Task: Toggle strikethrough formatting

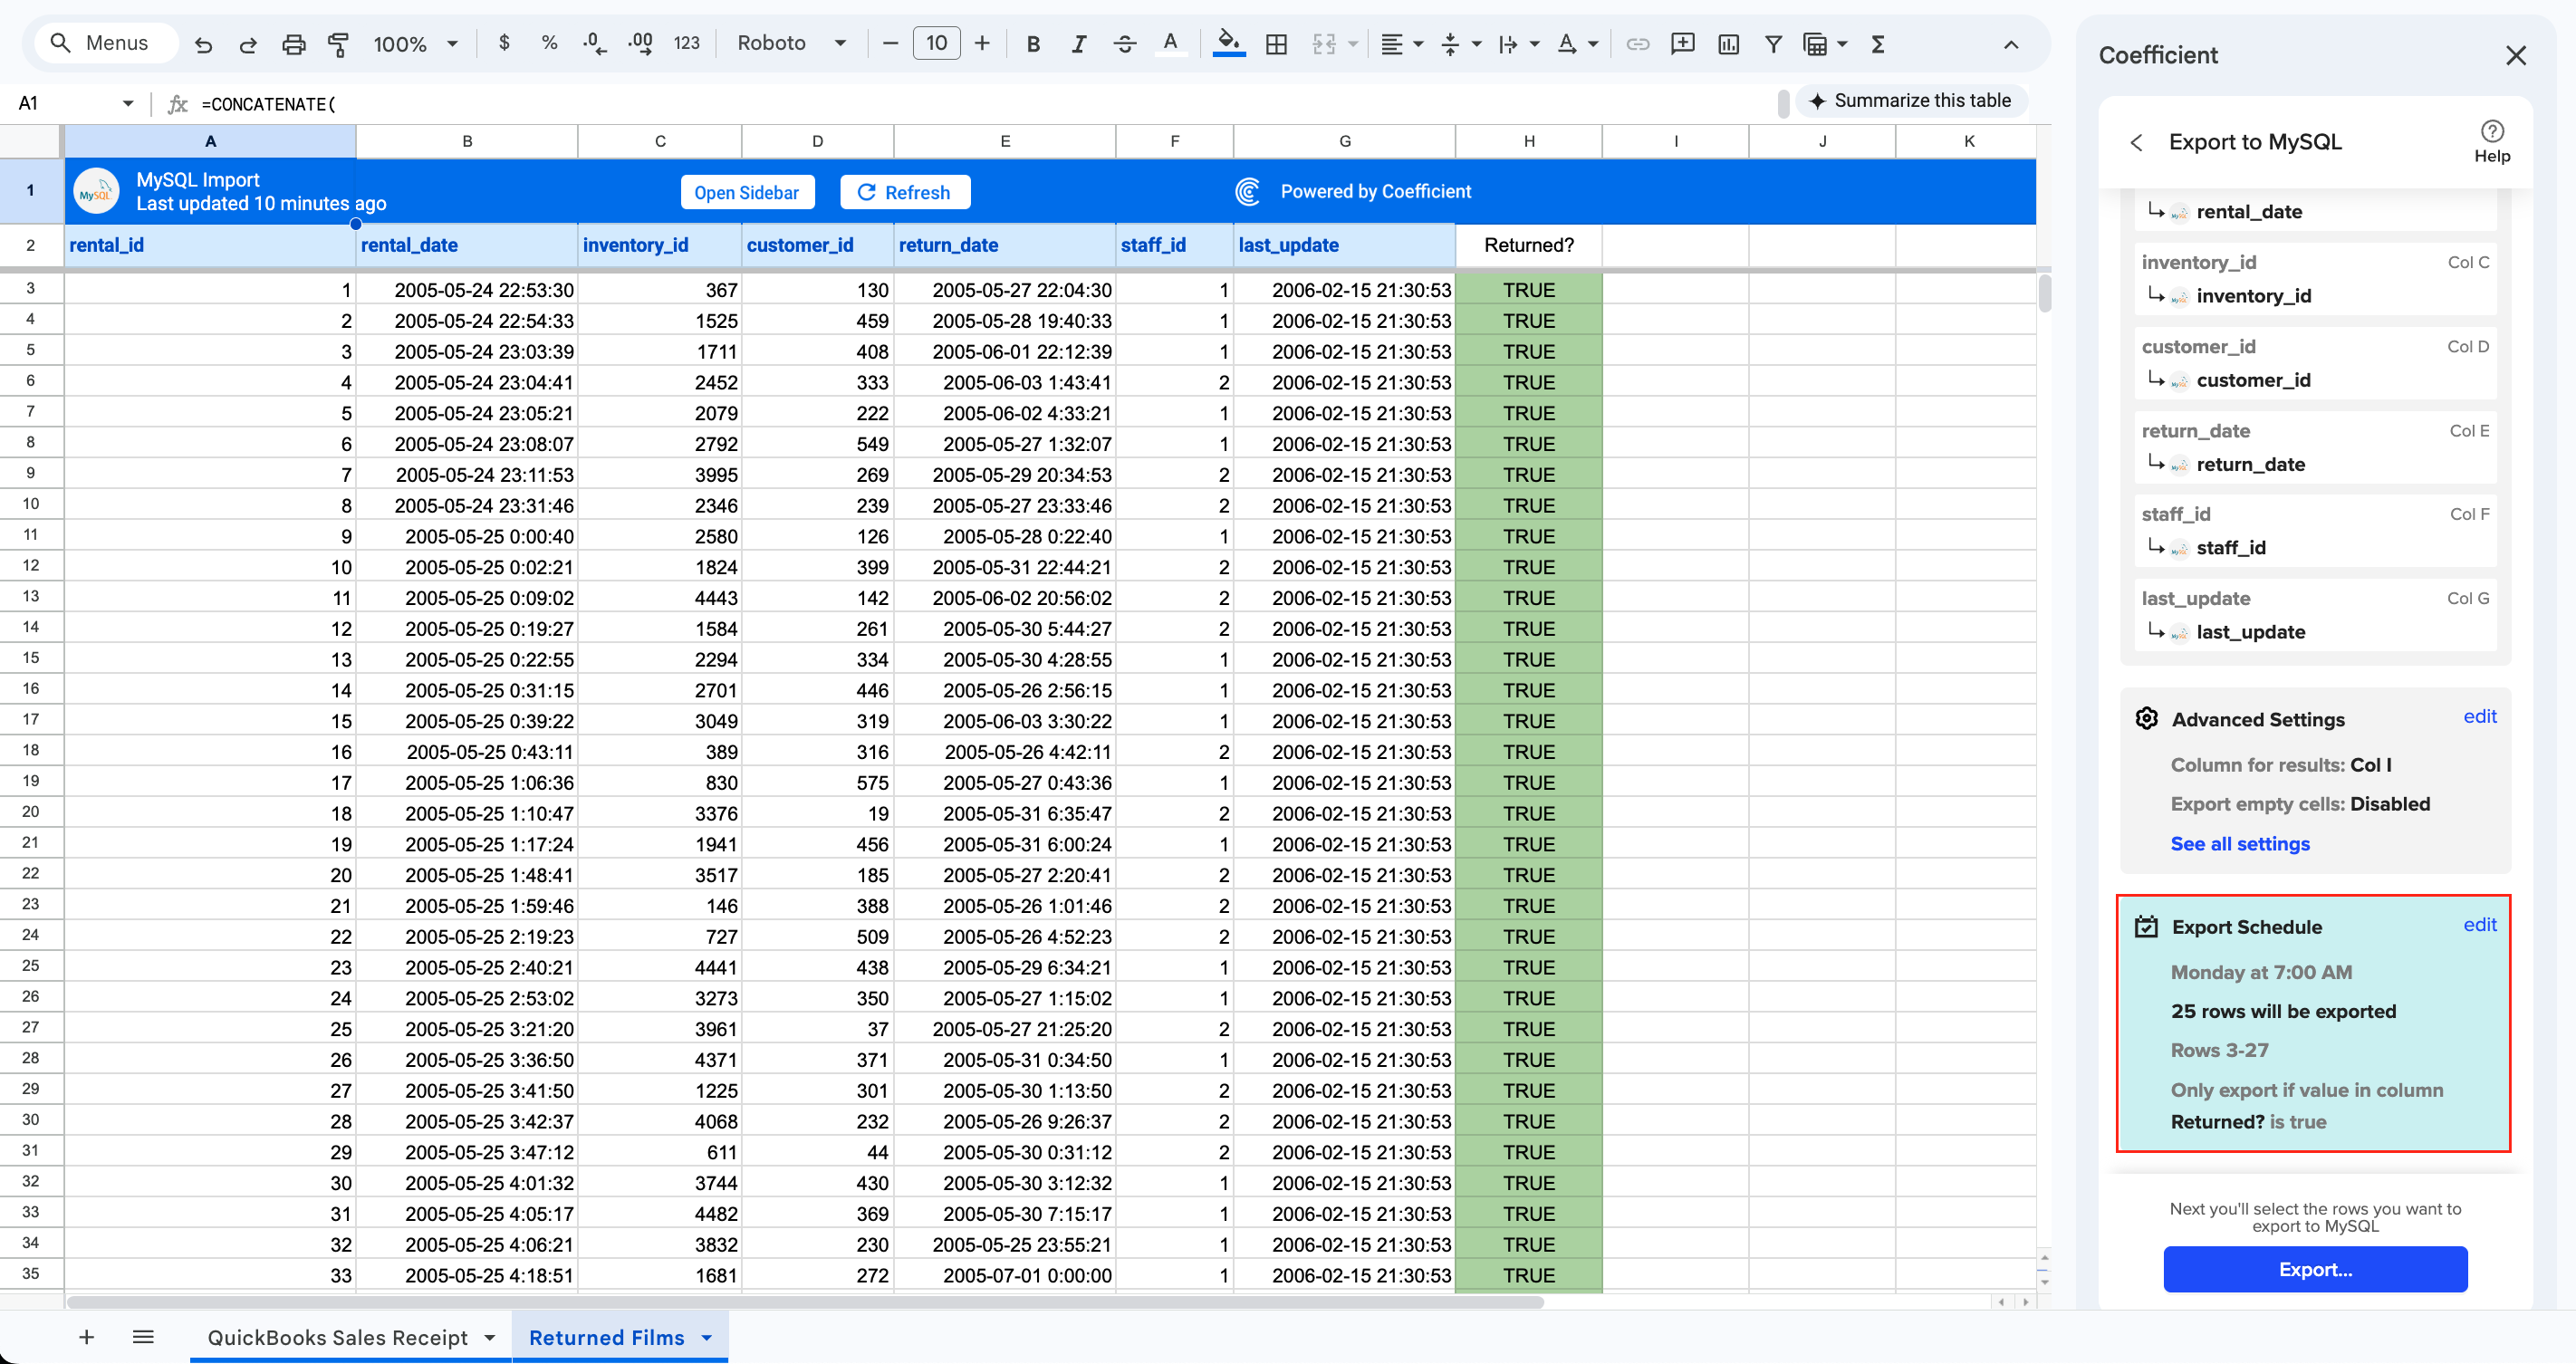Action: [1125, 43]
